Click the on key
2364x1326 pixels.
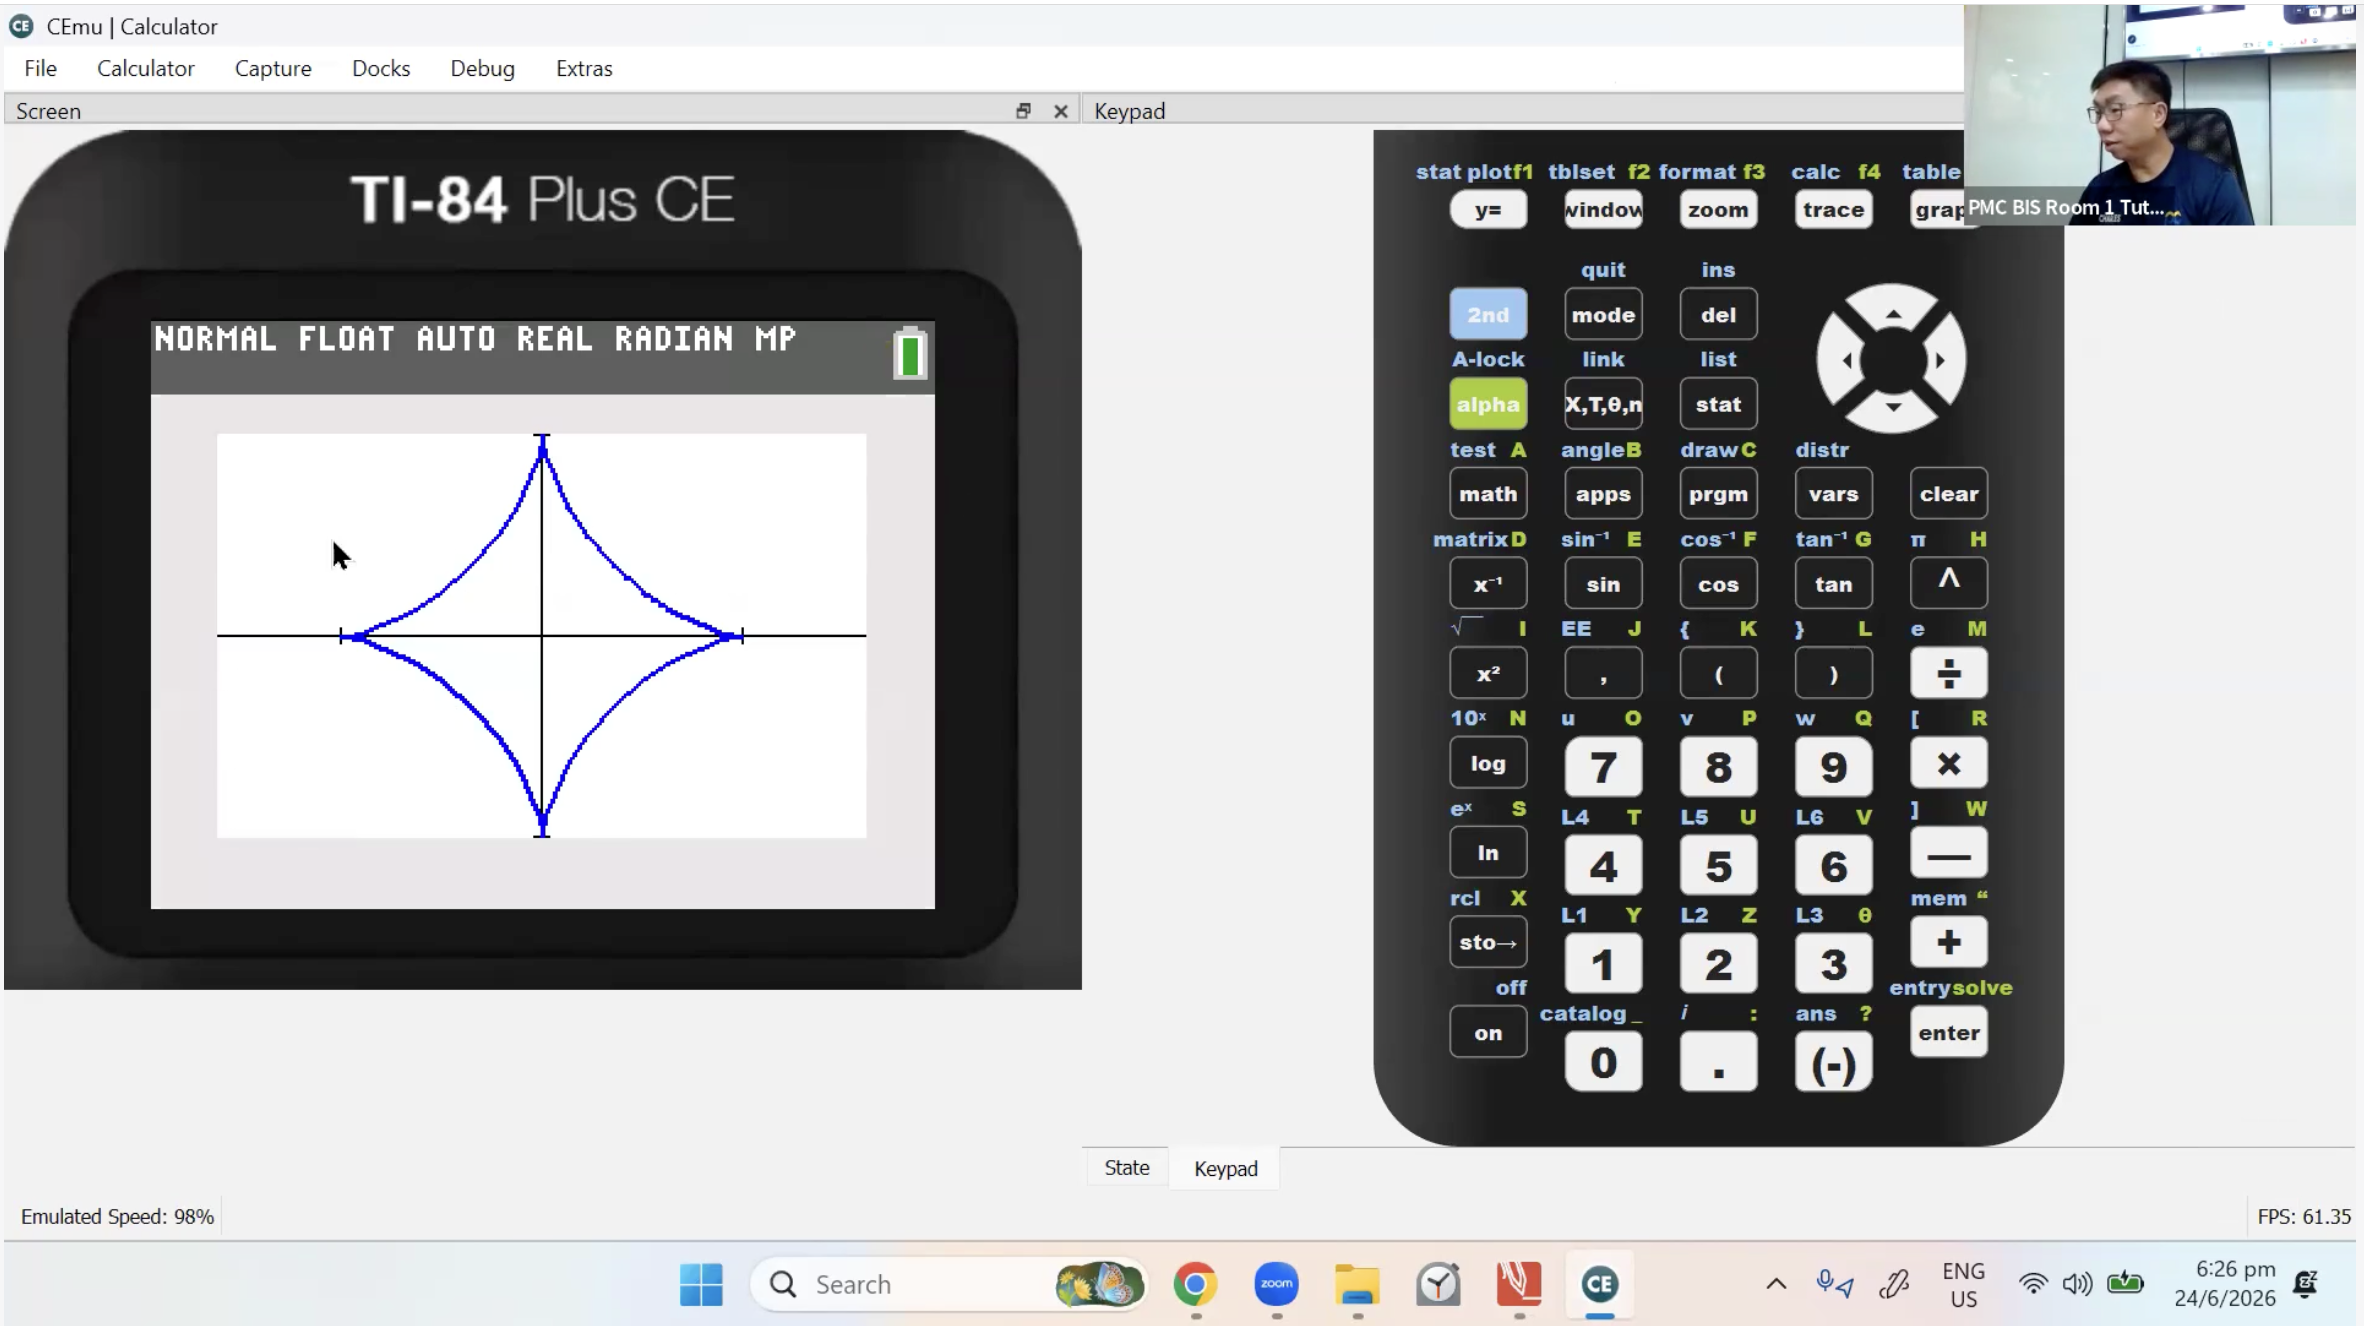point(1488,1032)
